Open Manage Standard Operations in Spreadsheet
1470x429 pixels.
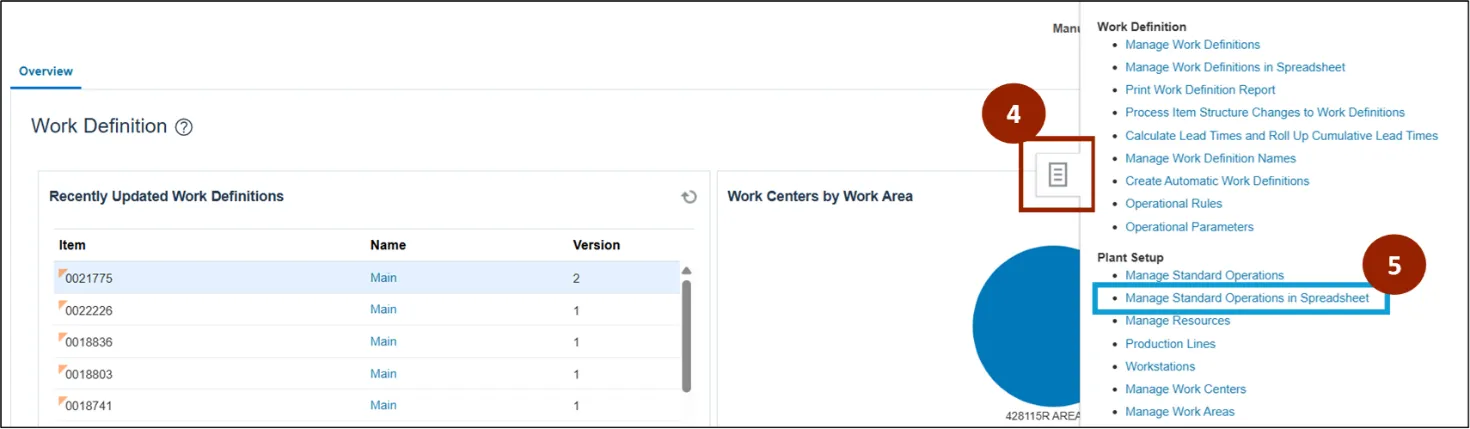(x=1246, y=298)
